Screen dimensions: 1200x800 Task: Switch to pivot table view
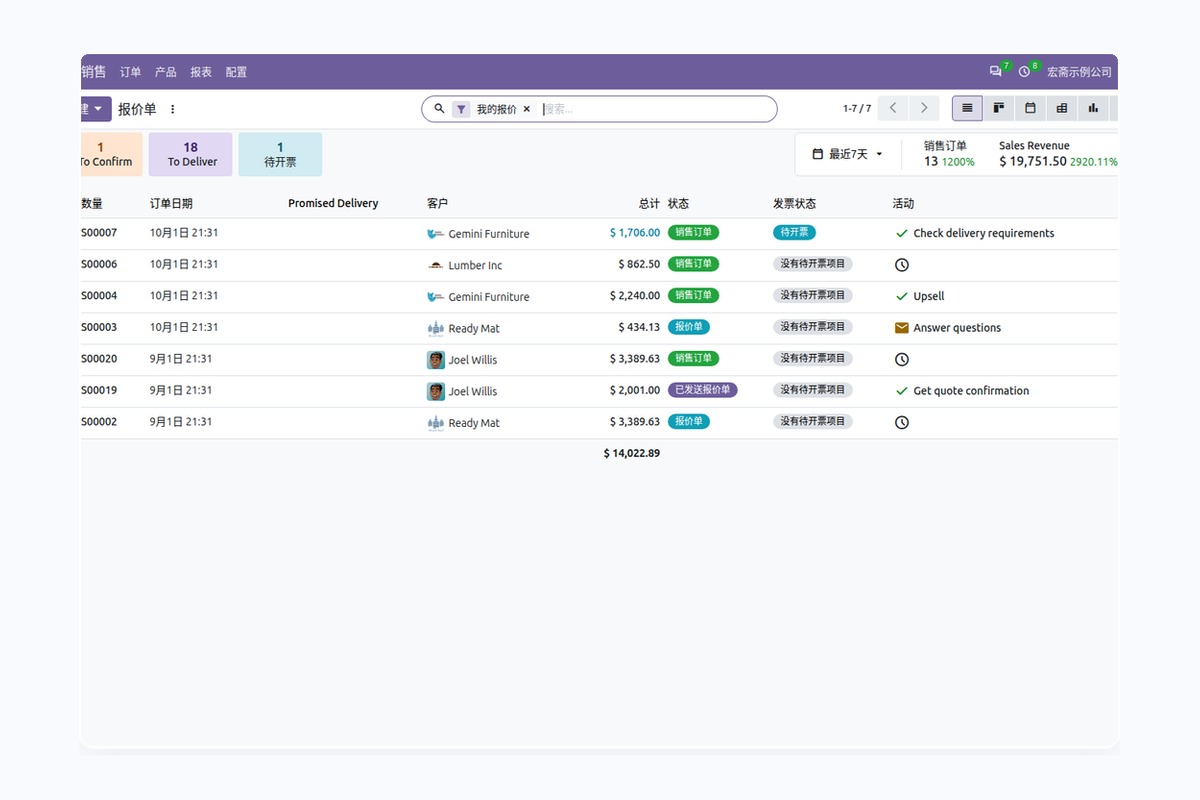tap(1062, 108)
